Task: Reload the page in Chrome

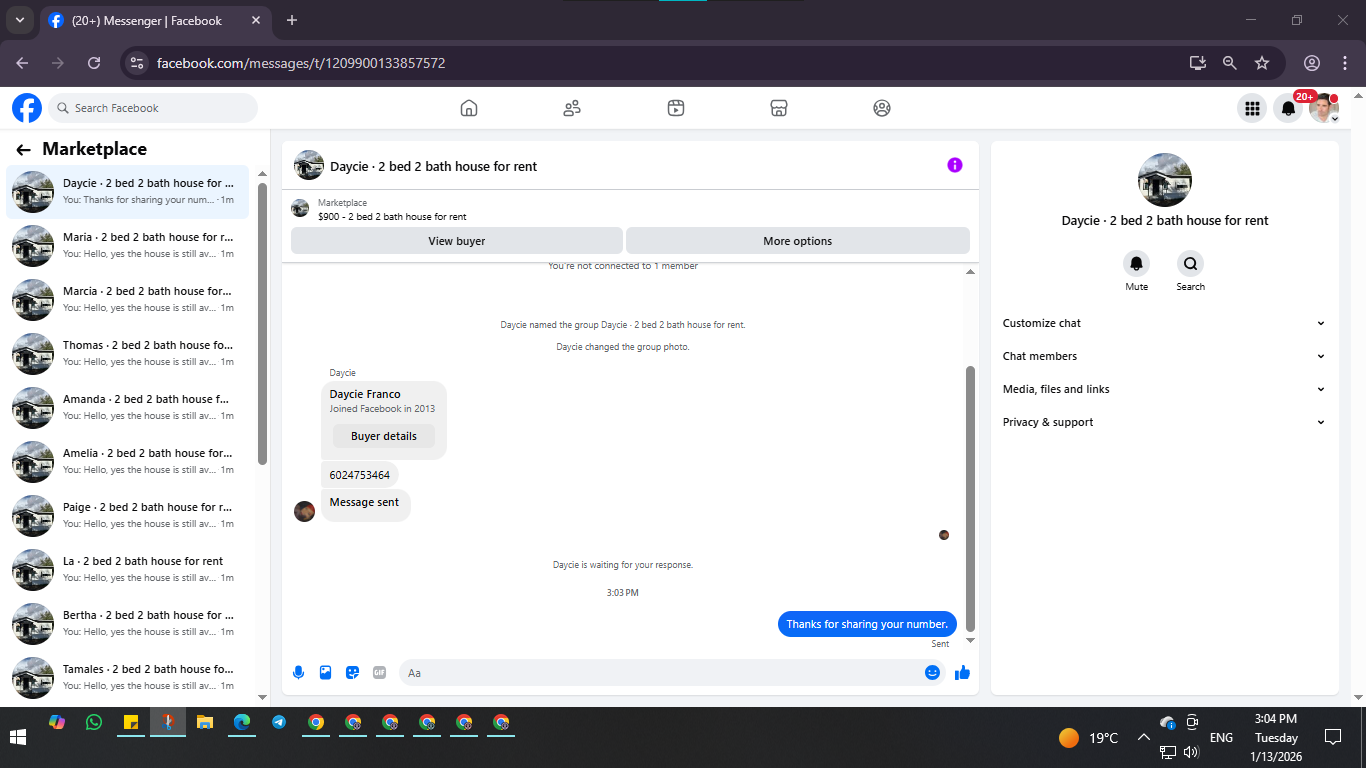Action: (x=94, y=63)
